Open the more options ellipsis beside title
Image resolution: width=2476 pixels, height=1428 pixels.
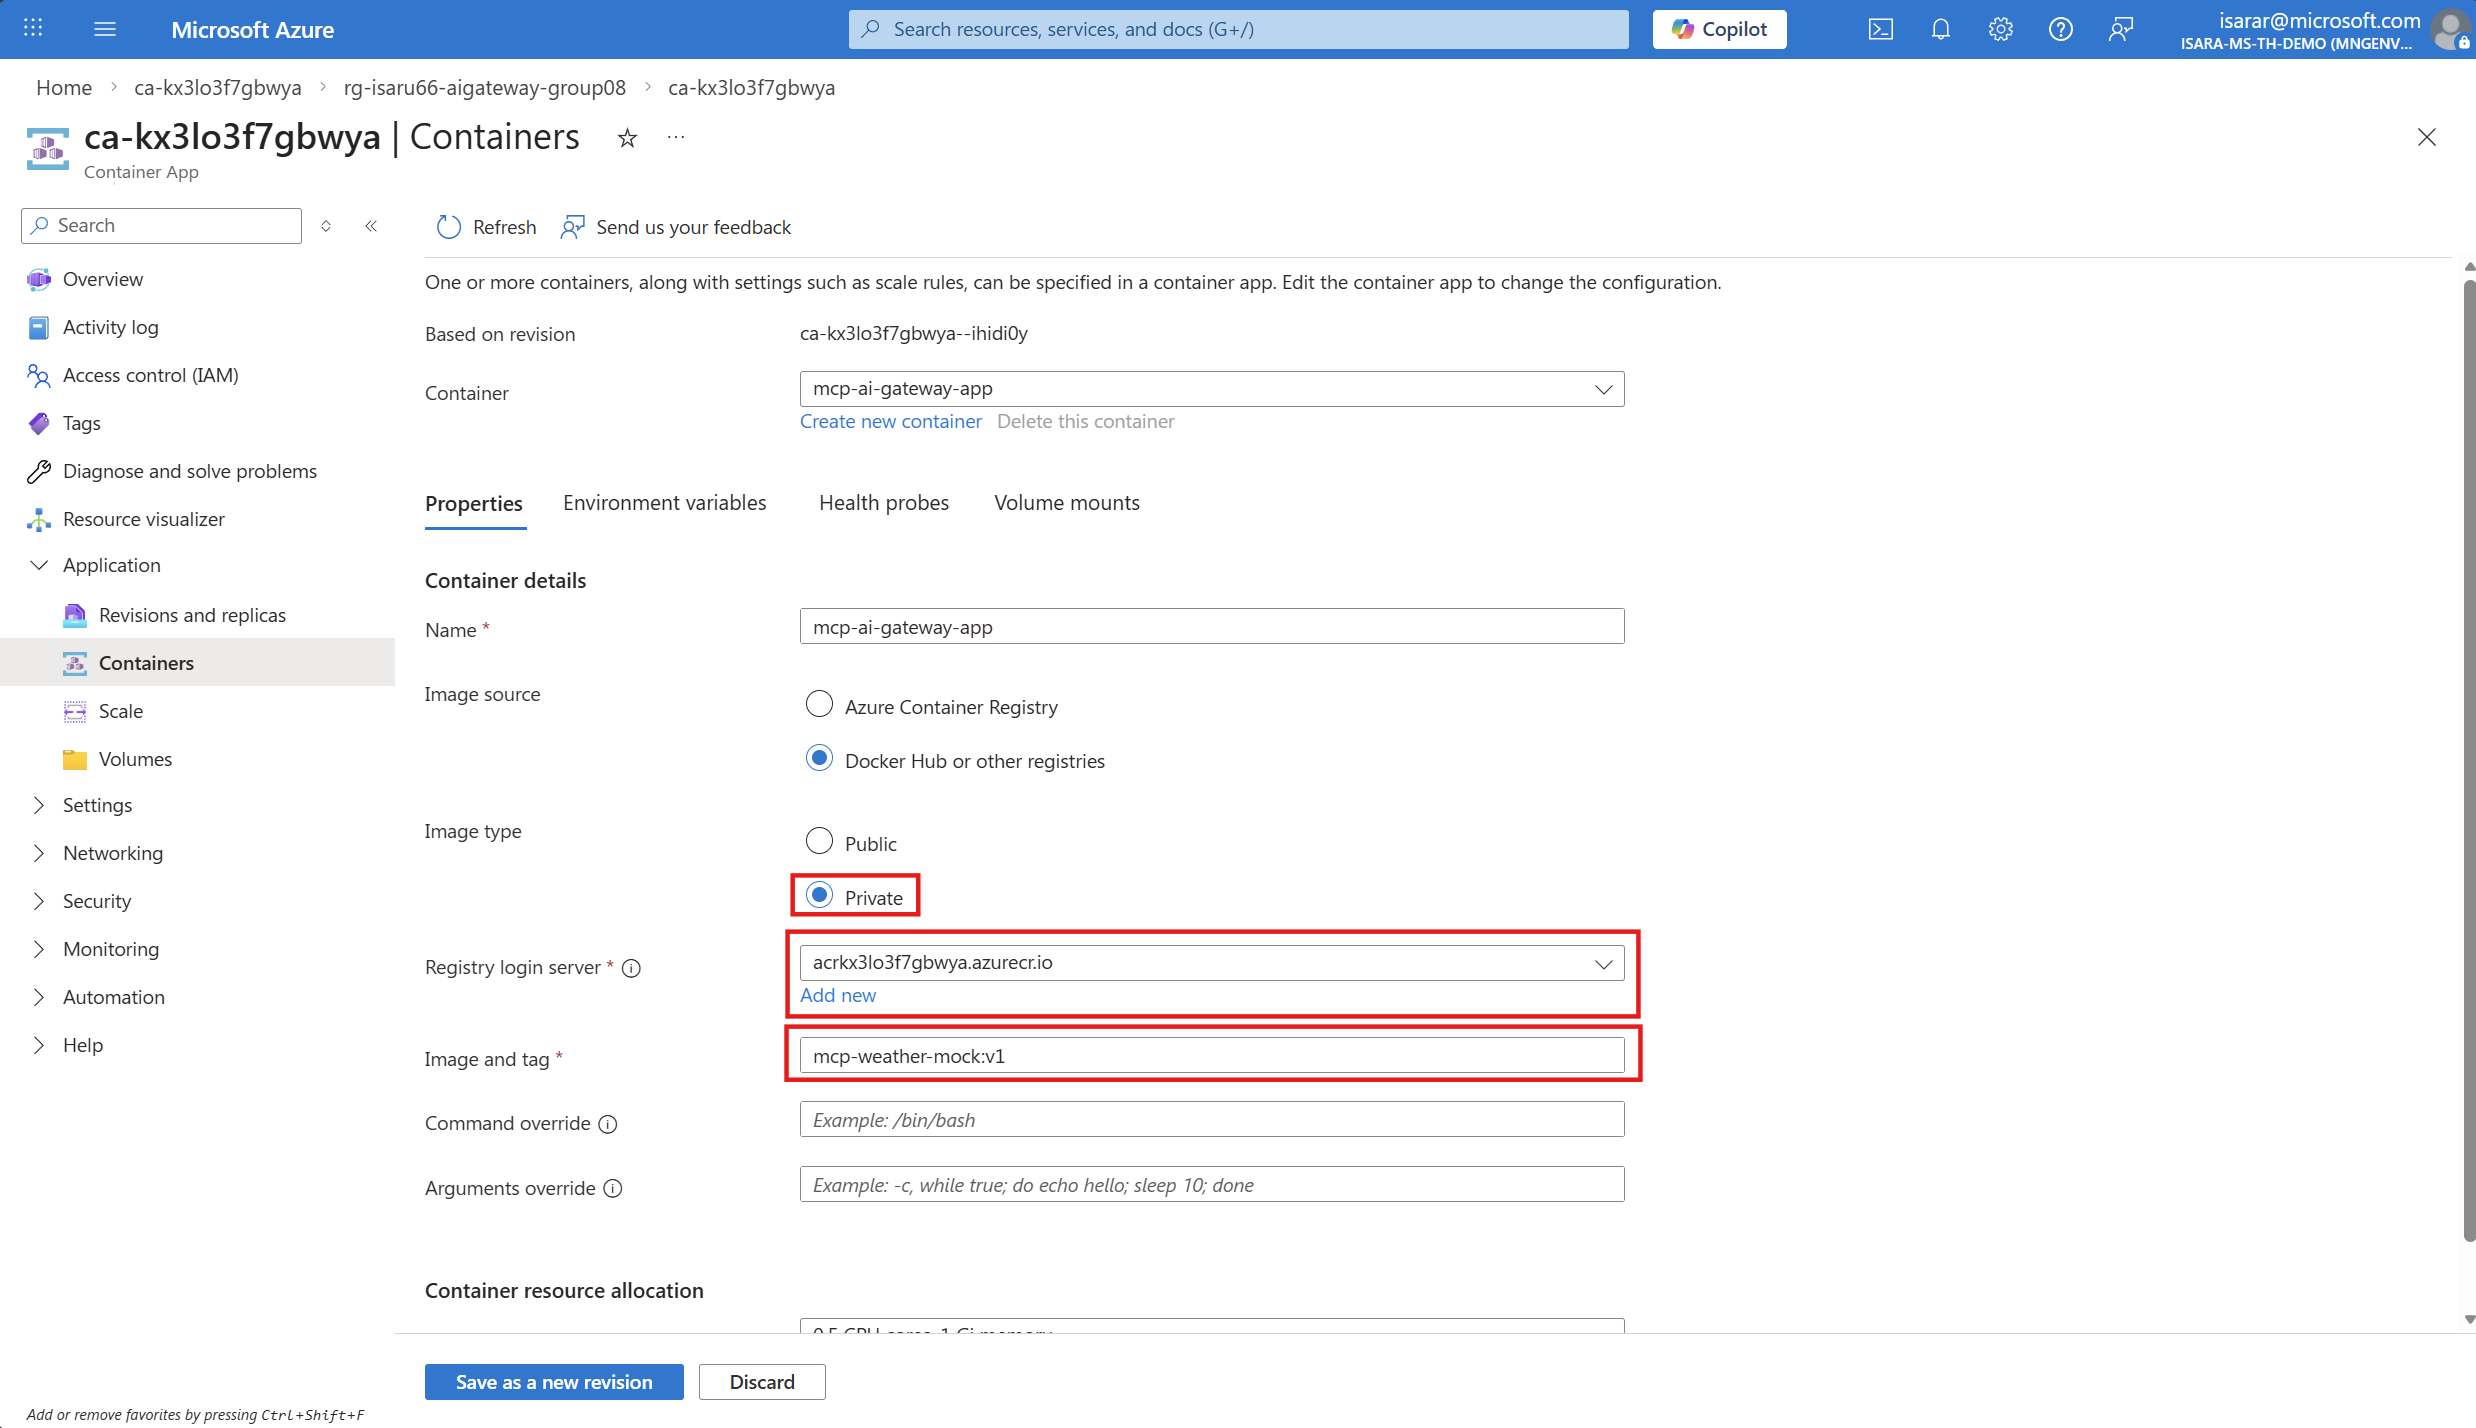tap(676, 137)
